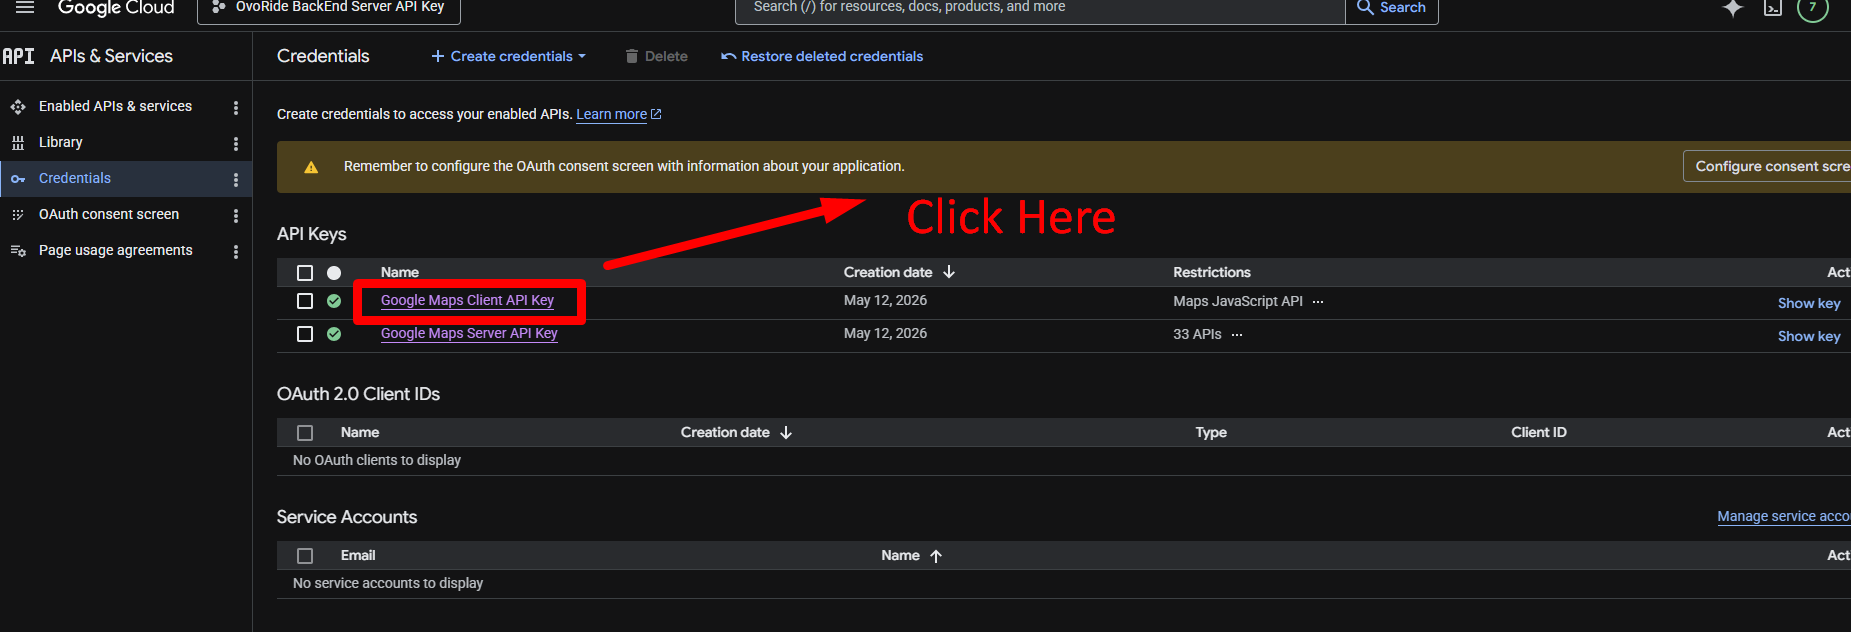Viewport: 1851px width, 632px height.
Task: Click Restore deleted credentials
Action: click(822, 56)
